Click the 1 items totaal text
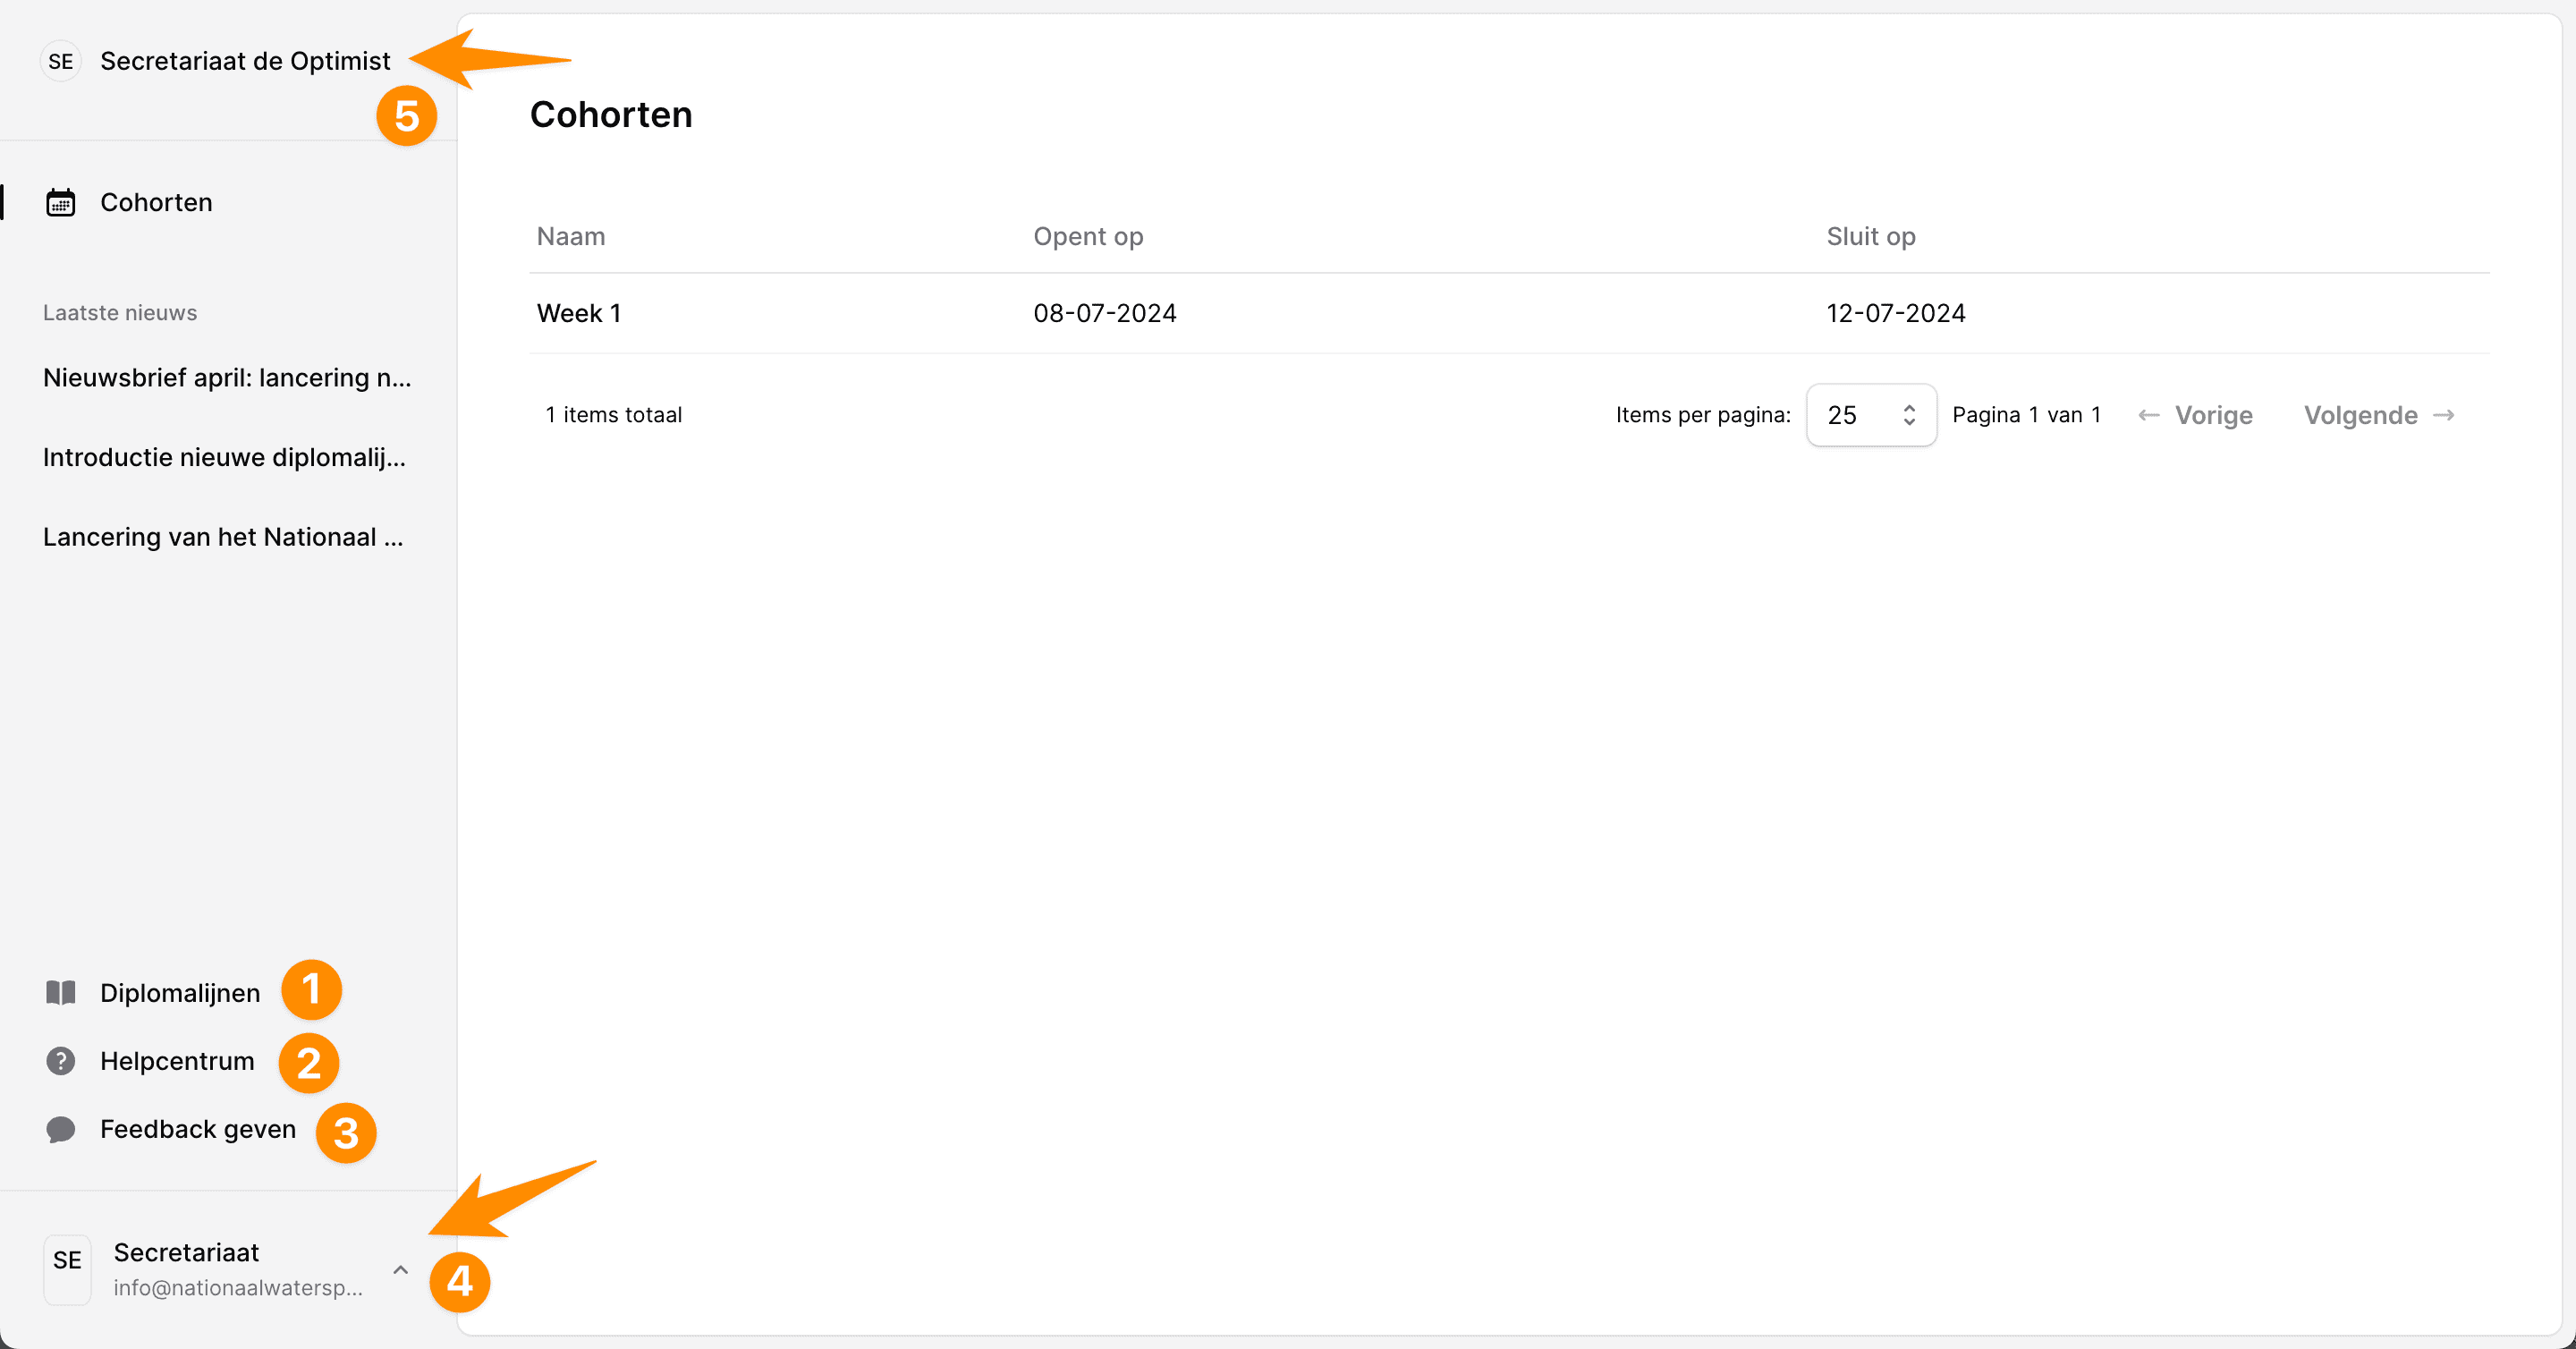The image size is (2576, 1349). pyautogui.click(x=613, y=414)
